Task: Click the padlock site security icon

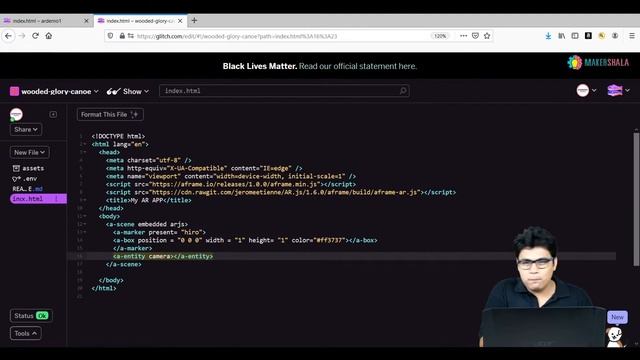Action: point(122,36)
